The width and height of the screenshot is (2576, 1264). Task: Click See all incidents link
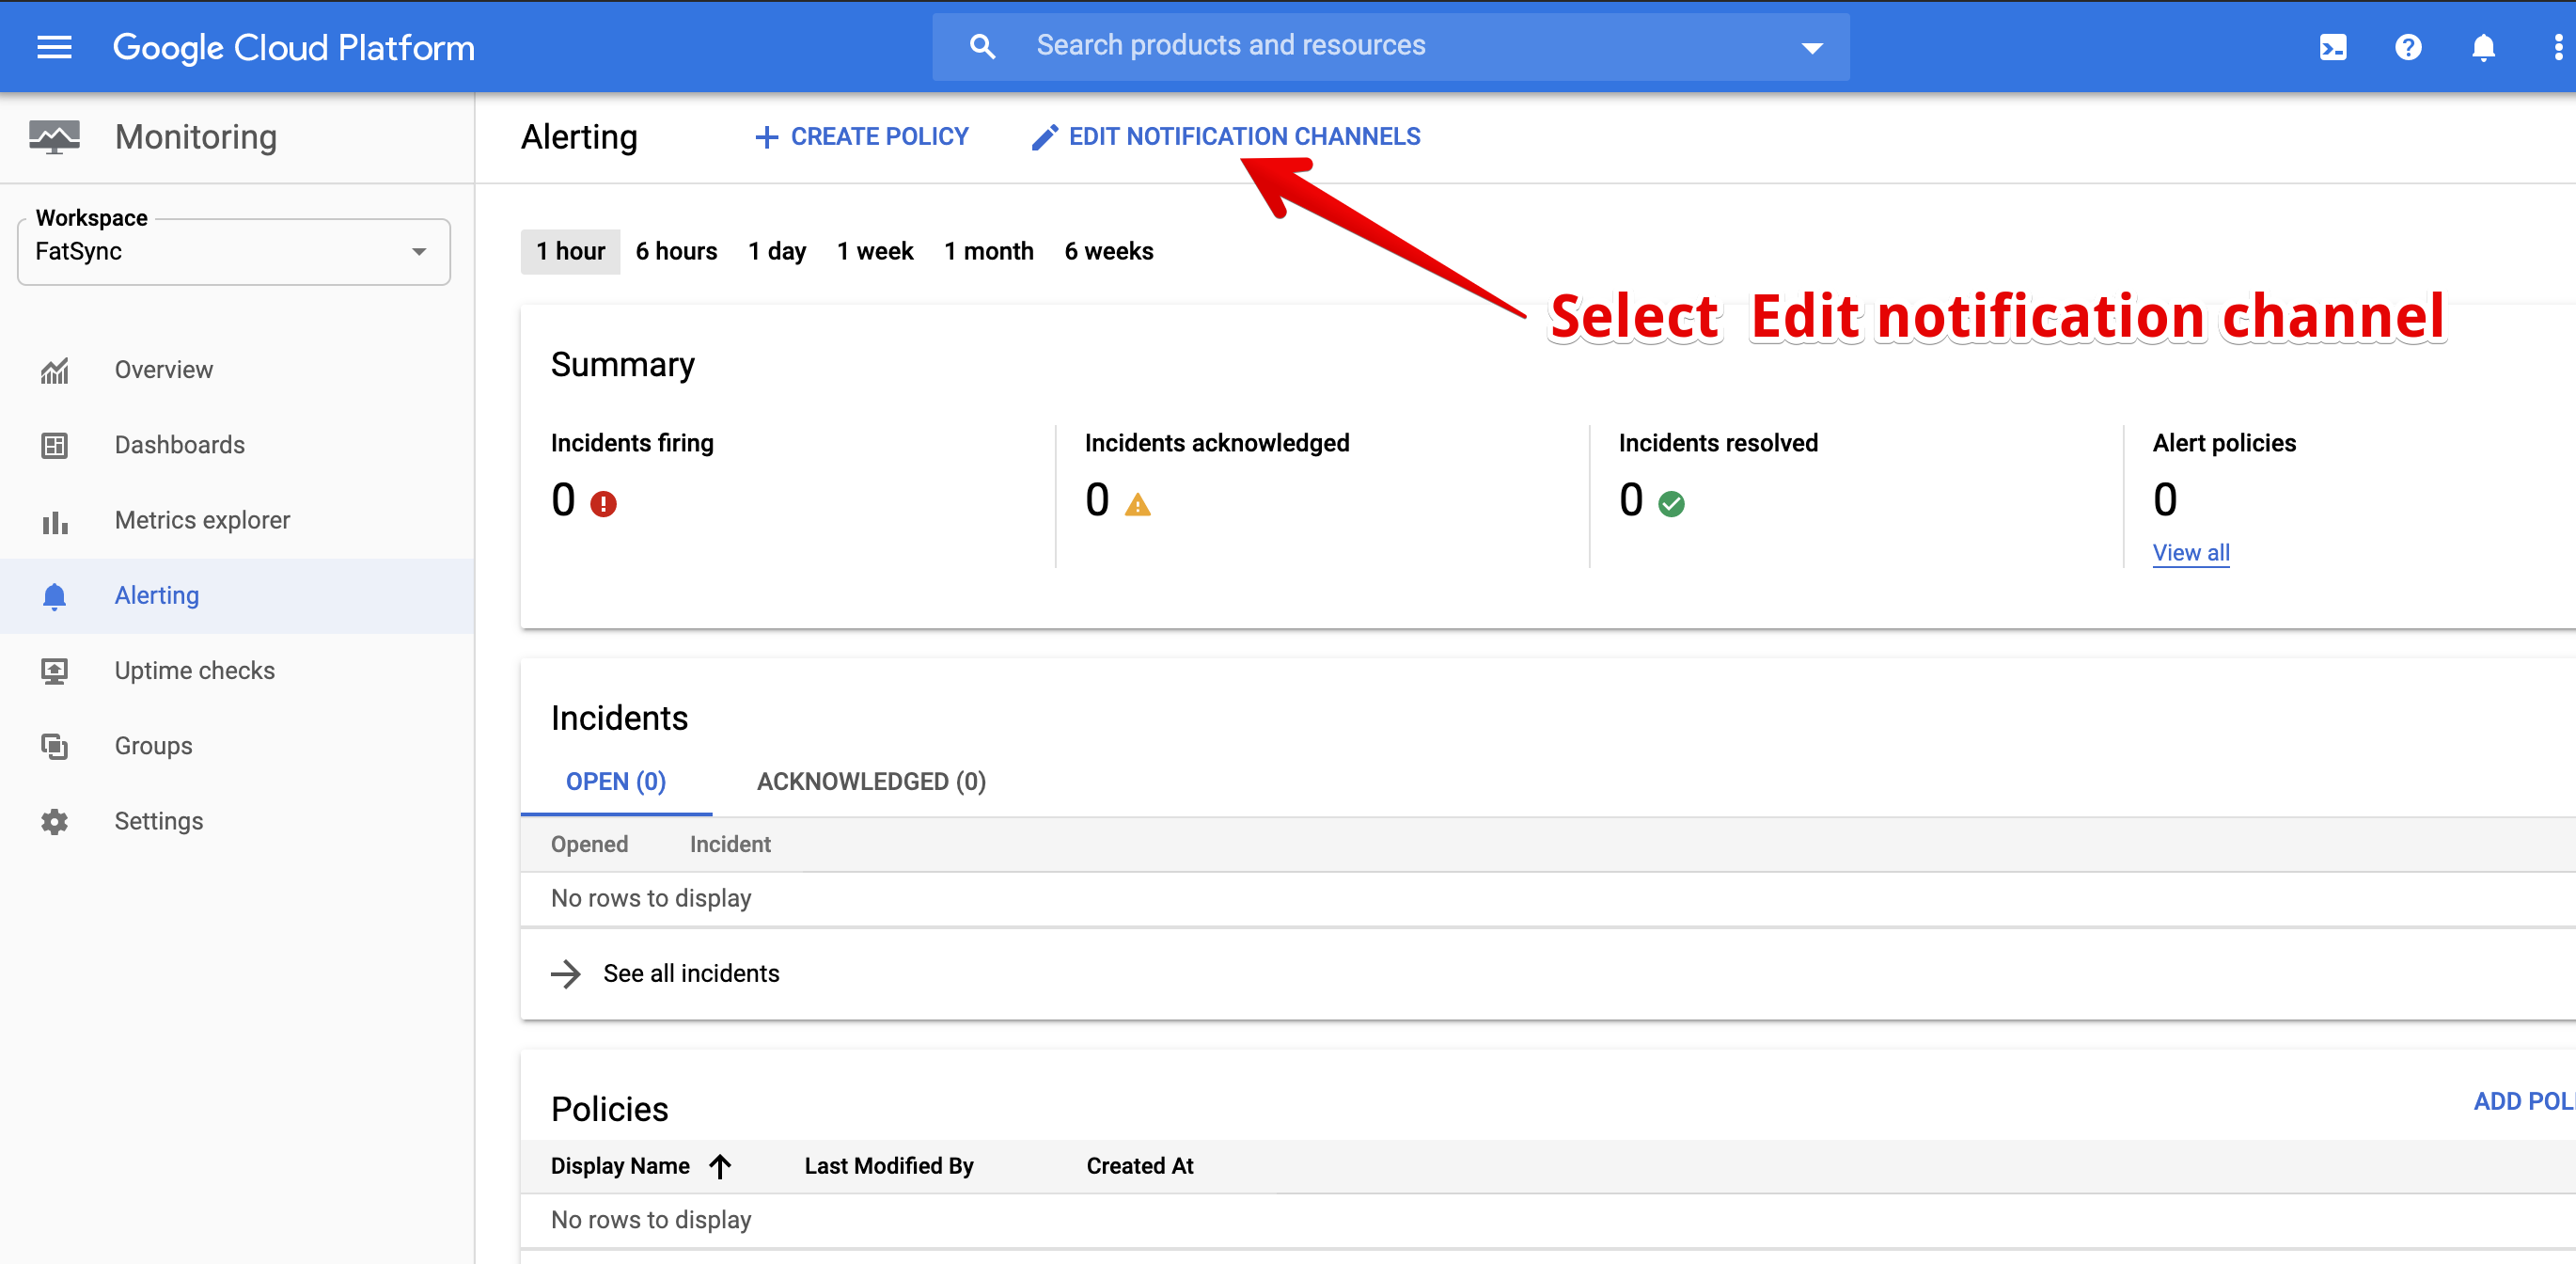691,973
